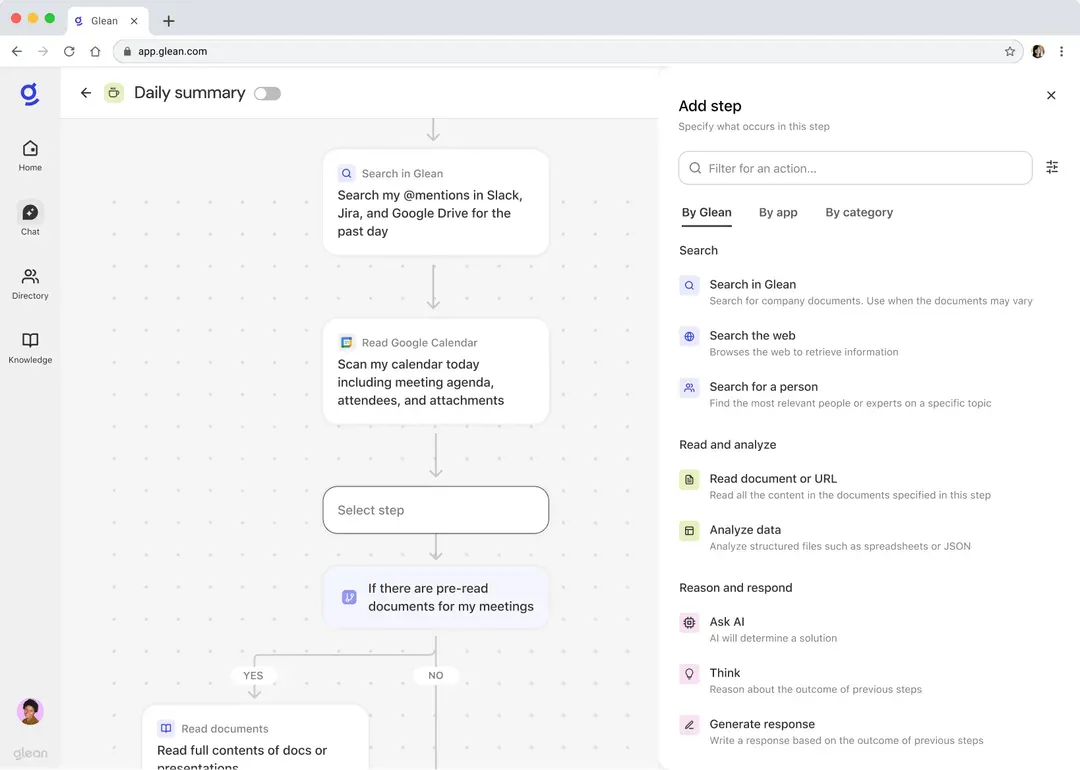Click the browser home button

point(95,51)
